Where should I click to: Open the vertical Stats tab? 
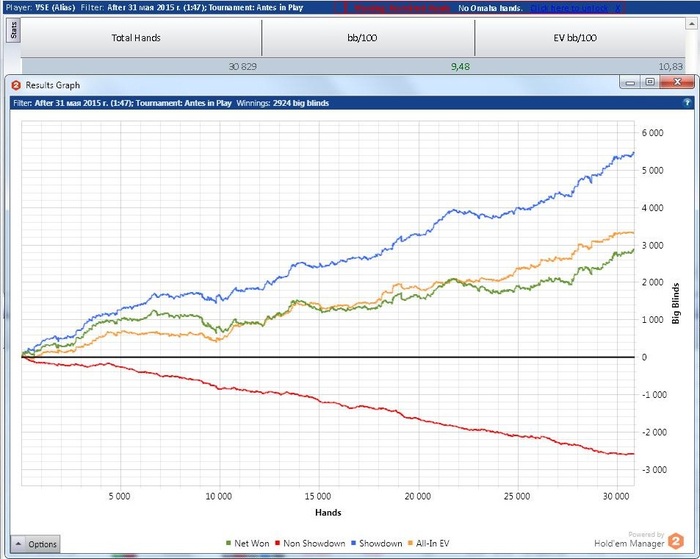[x=13, y=31]
